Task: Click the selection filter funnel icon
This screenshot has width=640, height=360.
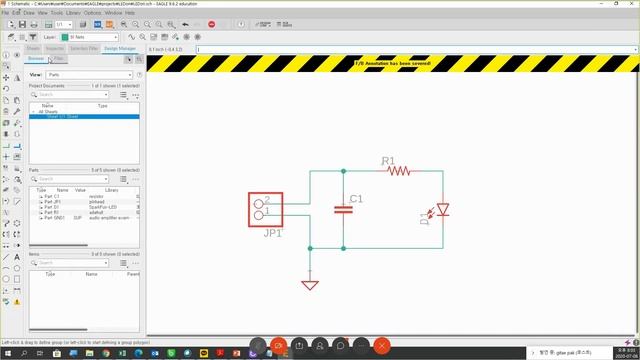Action: [33, 37]
